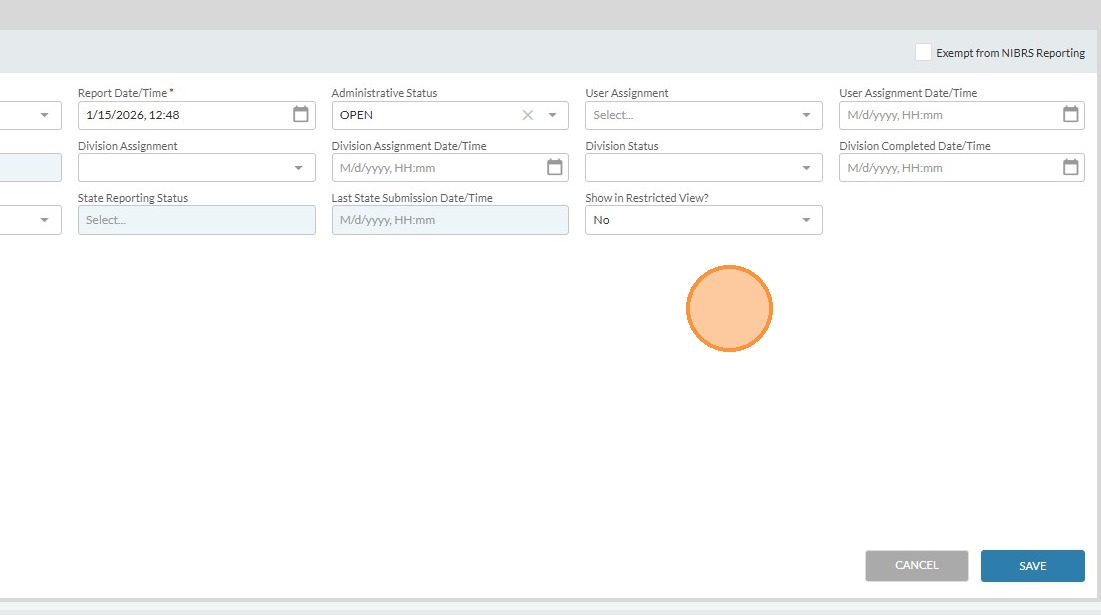Viewport: 1101px width, 615px height.
Task: Open the Division Completed Date/Time calendar
Action: pyautogui.click(x=1070, y=168)
